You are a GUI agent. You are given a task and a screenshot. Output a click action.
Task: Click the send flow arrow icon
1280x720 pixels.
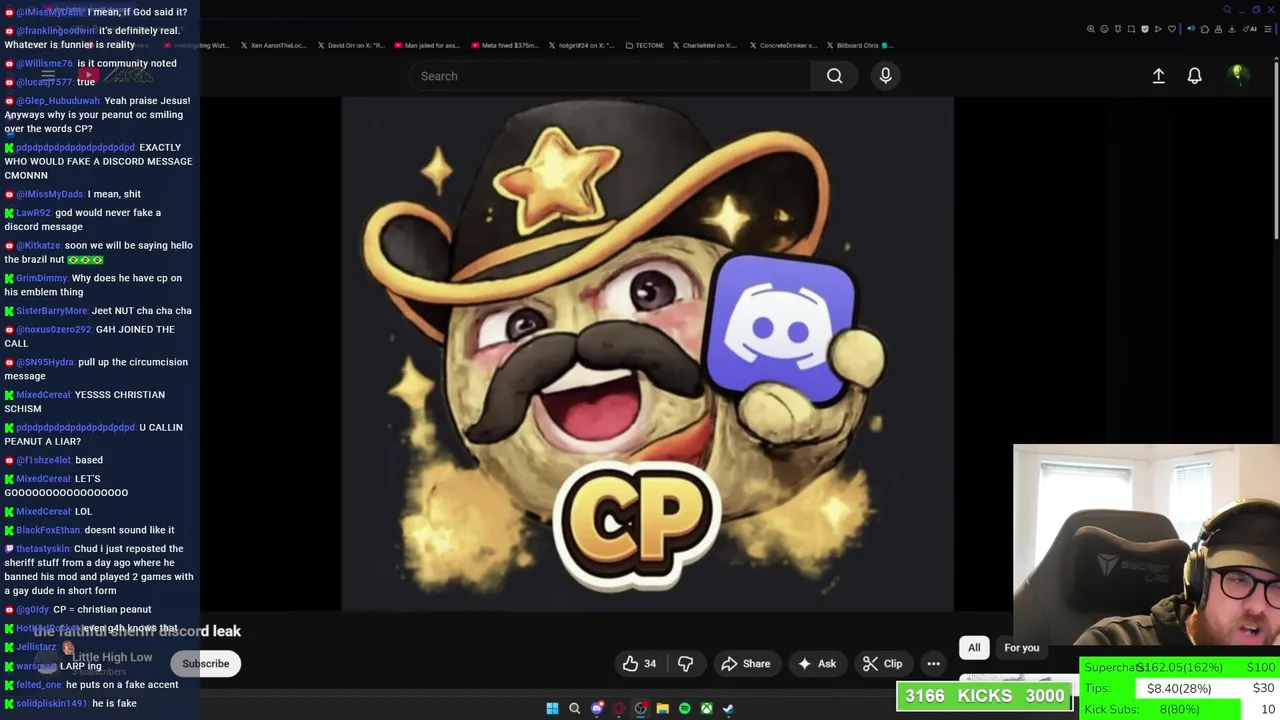click(x=1158, y=29)
